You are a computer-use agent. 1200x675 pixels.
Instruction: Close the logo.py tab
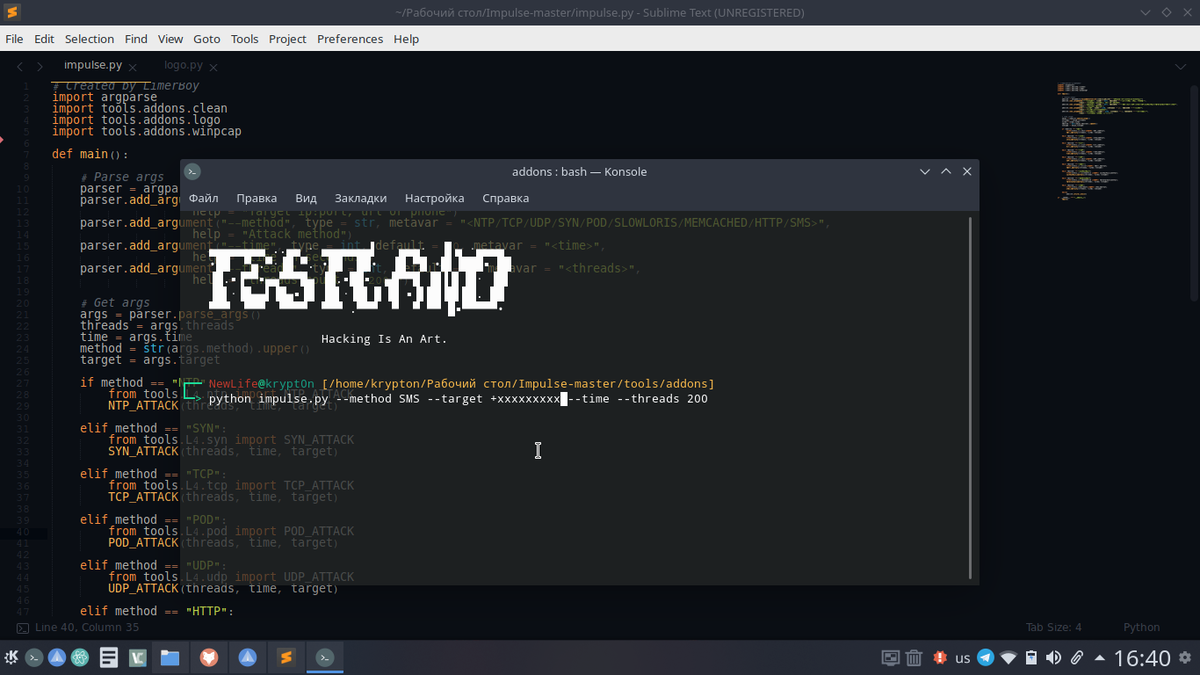point(213,68)
